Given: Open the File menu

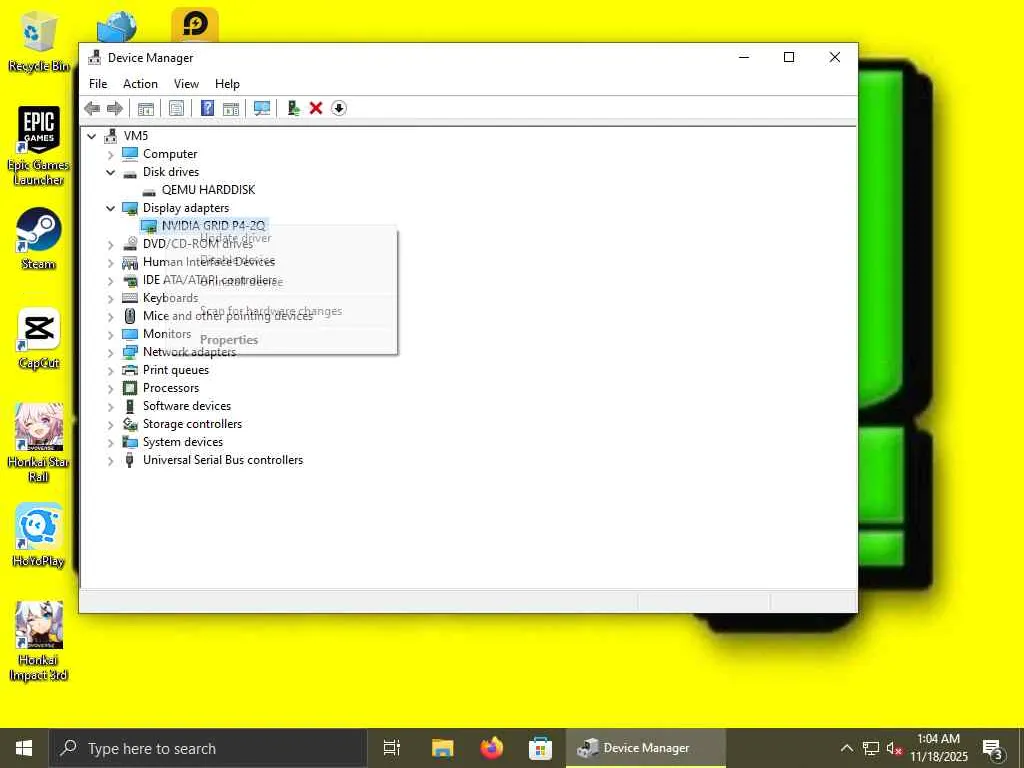Looking at the screenshot, I should (x=98, y=84).
